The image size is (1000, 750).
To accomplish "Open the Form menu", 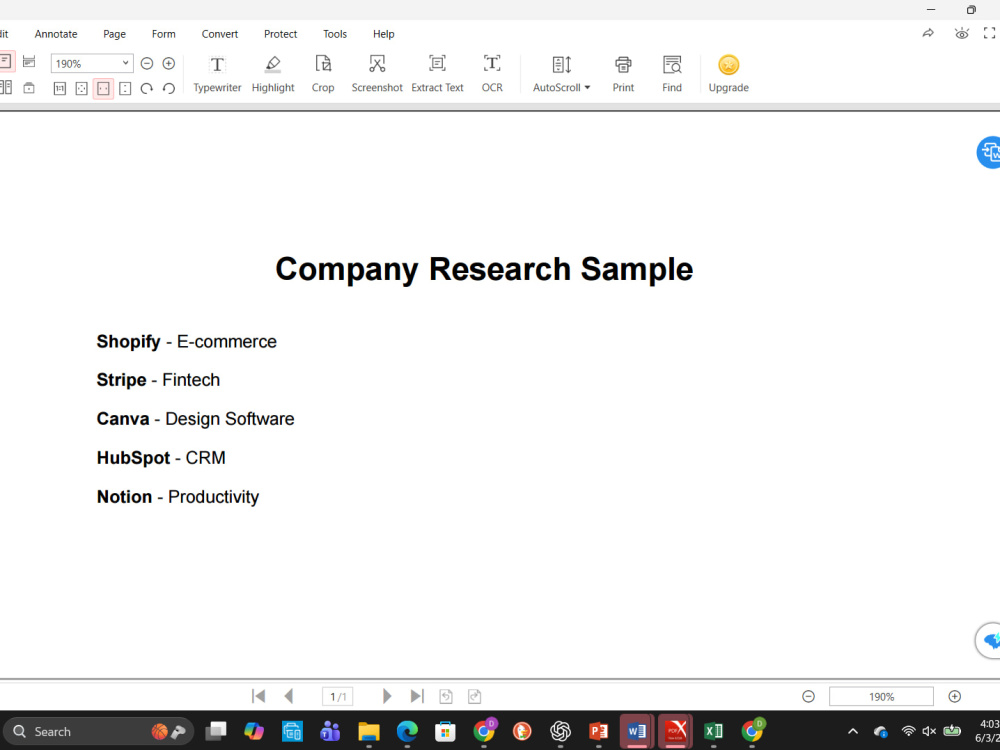I will coord(163,34).
